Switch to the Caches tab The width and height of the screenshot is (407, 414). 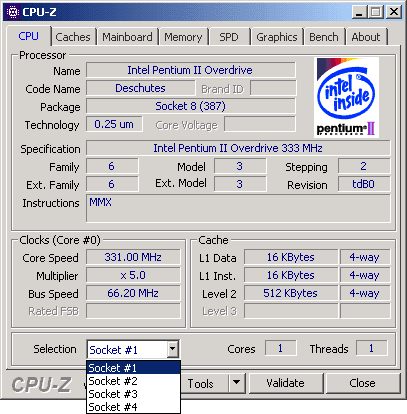[73, 37]
